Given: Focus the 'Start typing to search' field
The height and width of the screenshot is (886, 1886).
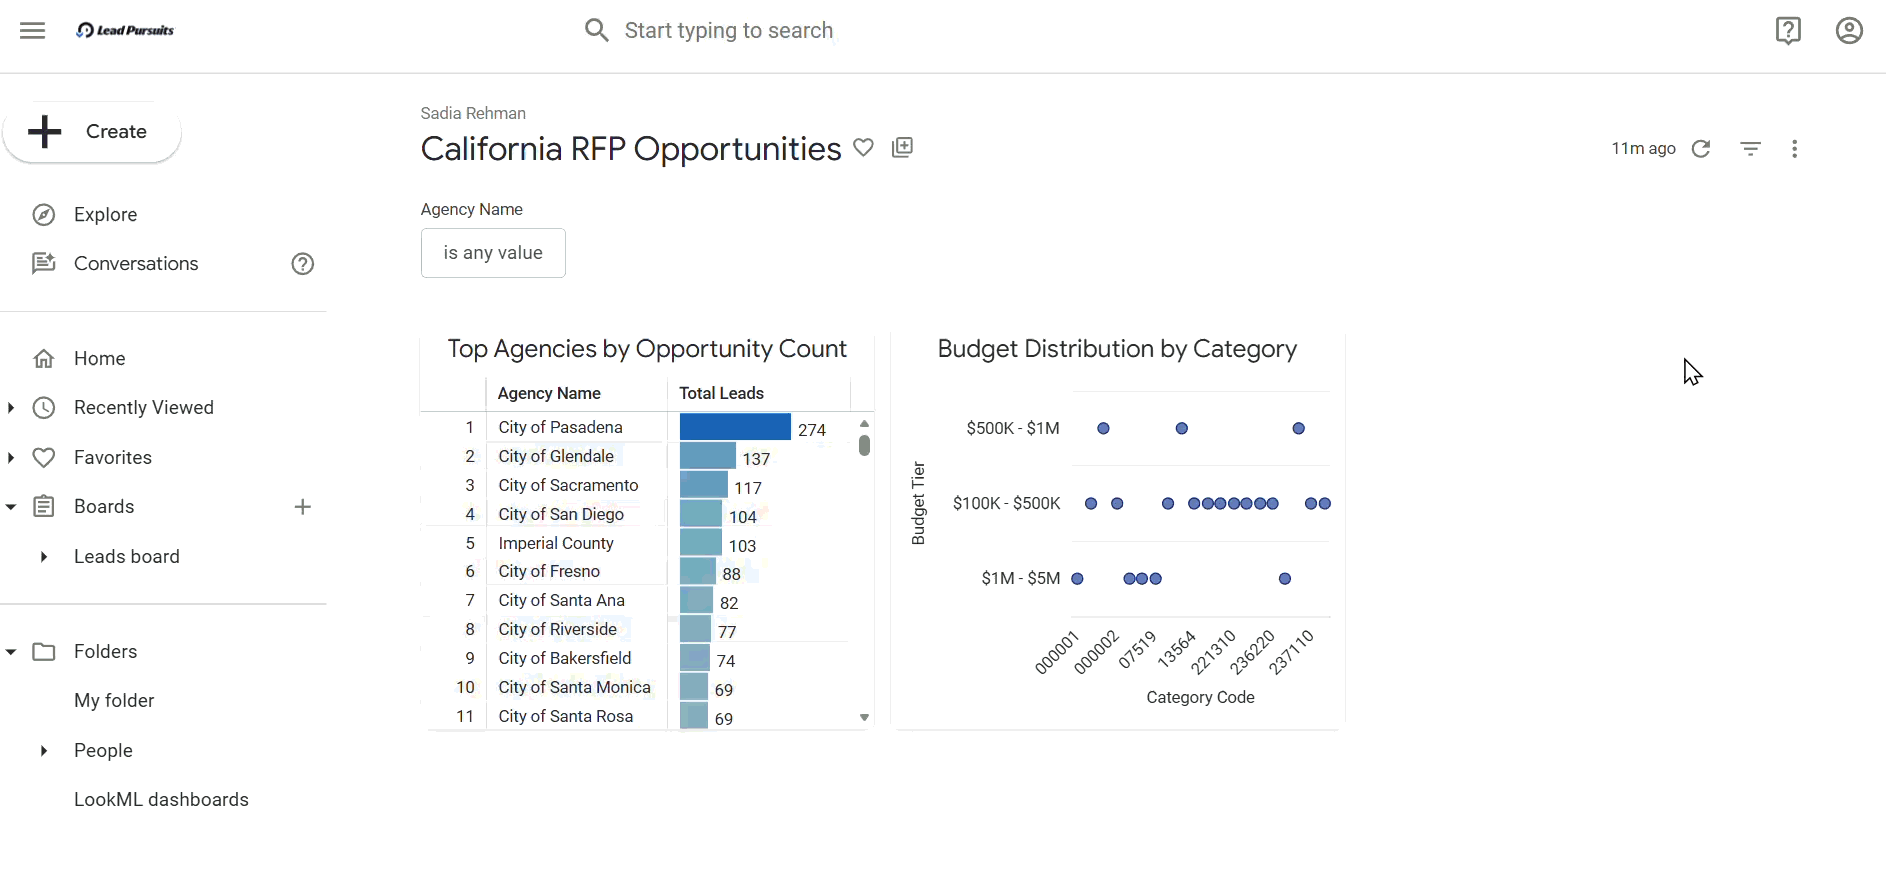Looking at the screenshot, I should coord(728,31).
